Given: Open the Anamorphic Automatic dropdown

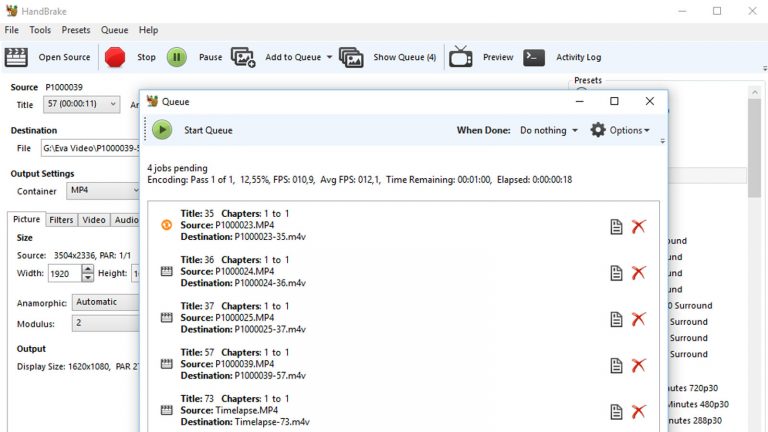Looking at the screenshot, I should tap(106, 302).
